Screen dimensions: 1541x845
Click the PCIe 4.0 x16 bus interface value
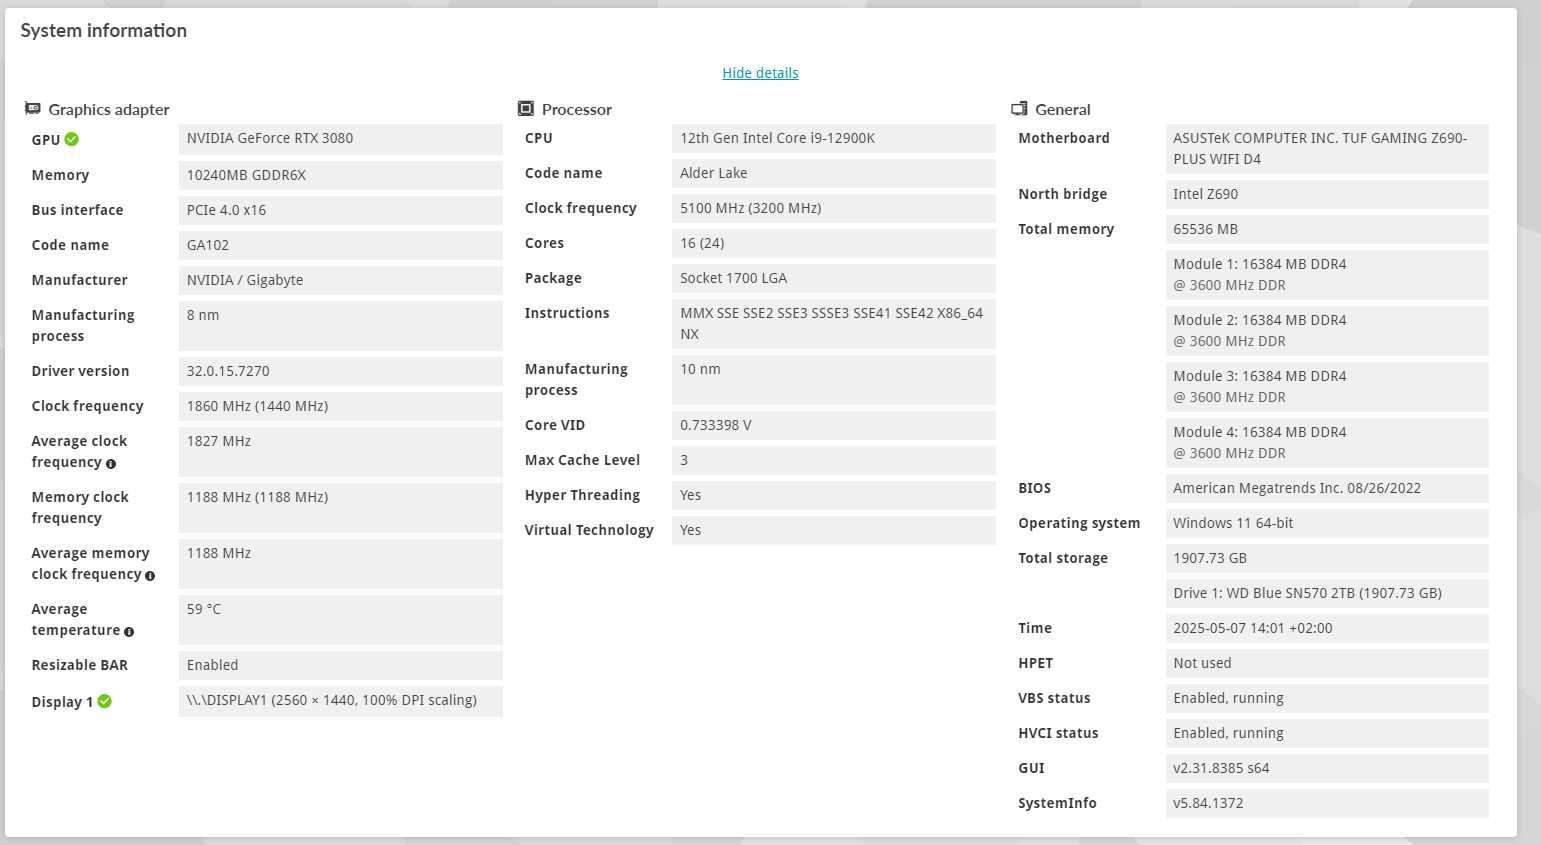pyautogui.click(x=340, y=210)
